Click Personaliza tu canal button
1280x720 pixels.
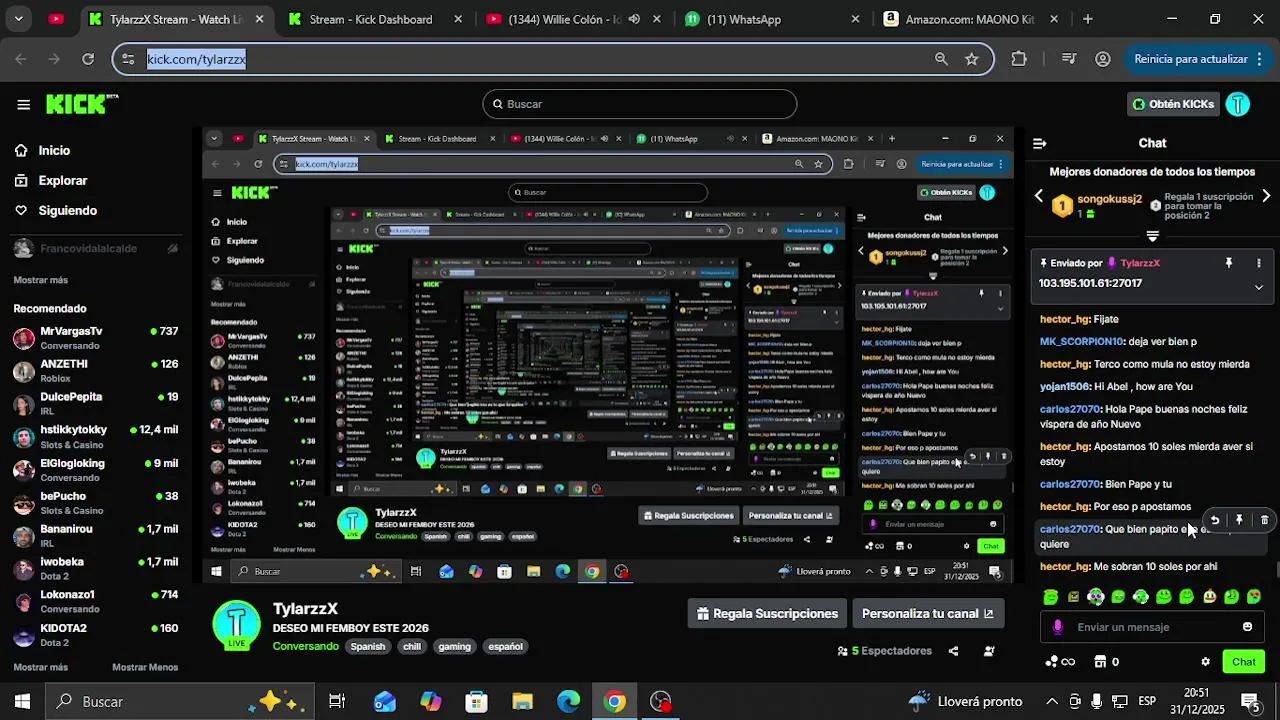click(x=928, y=614)
